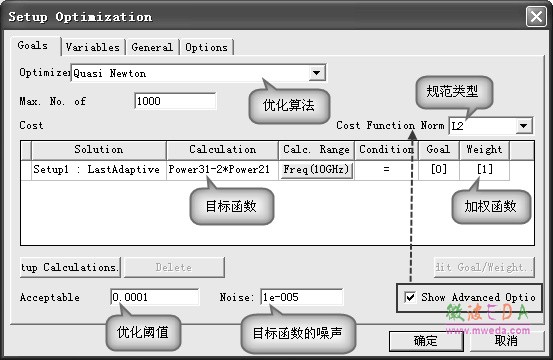
Task: Open the Options tab
Action: [x=207, y=47]
